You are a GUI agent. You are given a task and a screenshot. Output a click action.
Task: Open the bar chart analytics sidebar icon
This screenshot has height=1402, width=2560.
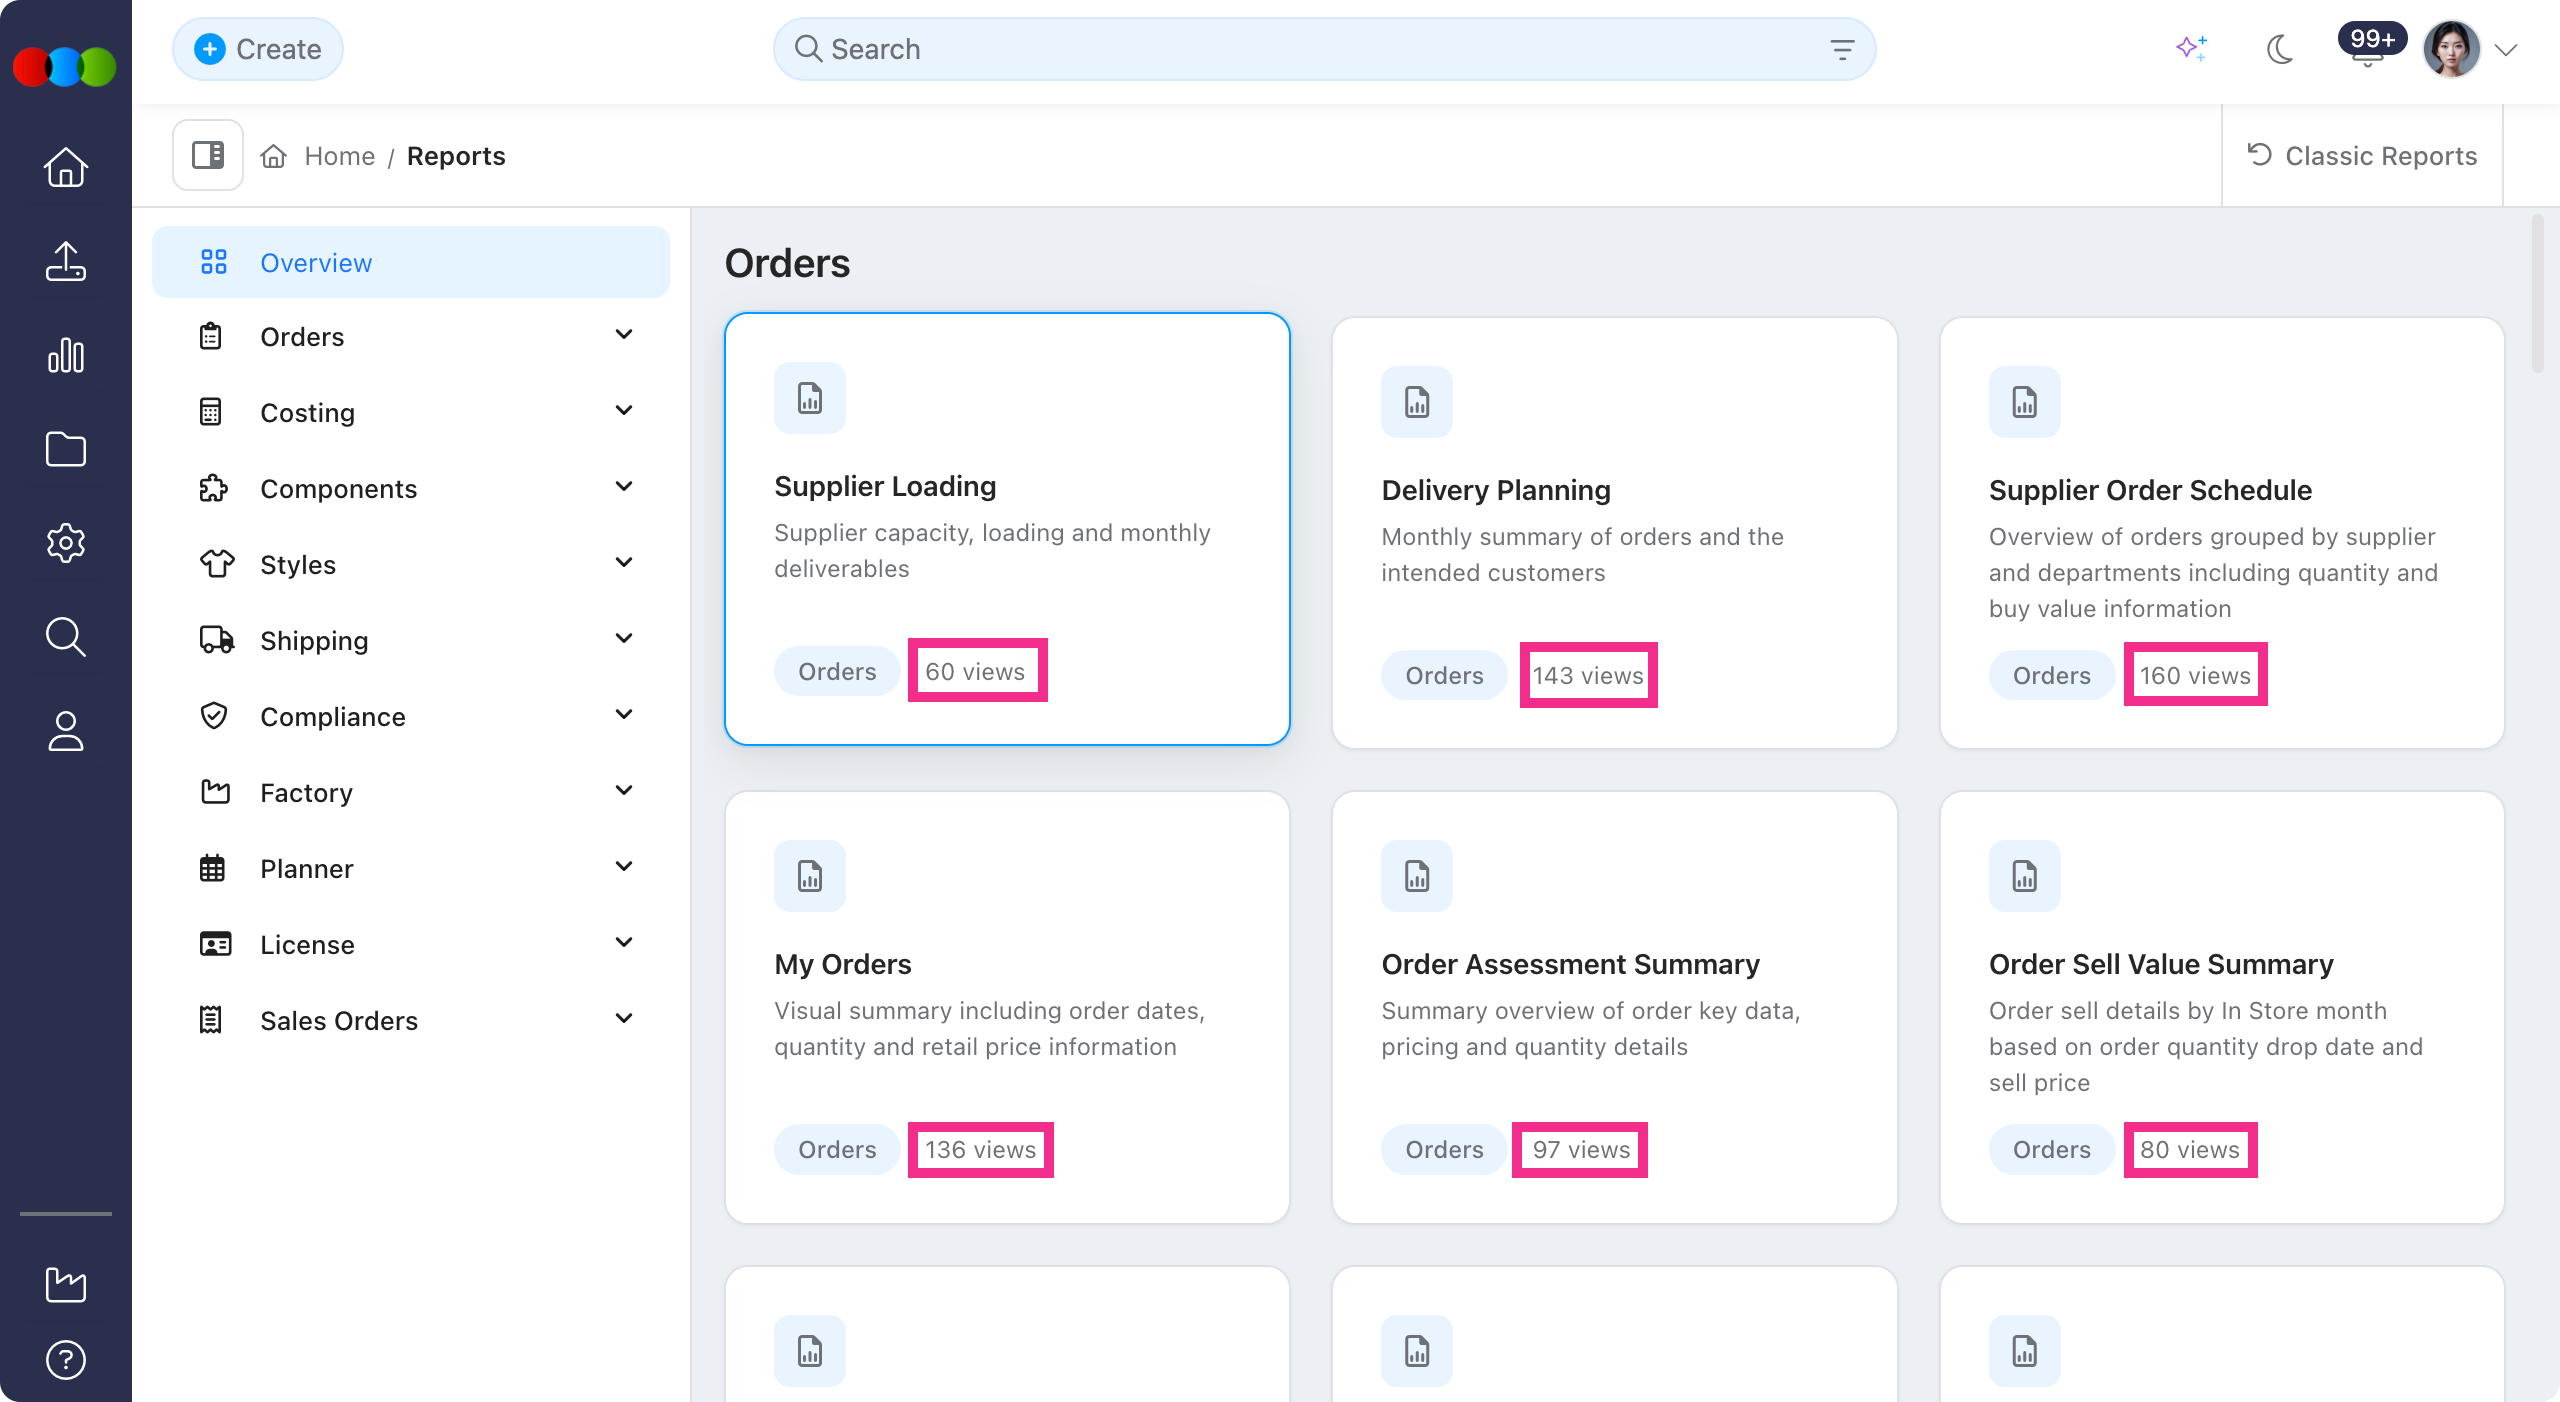pos(66,356)
